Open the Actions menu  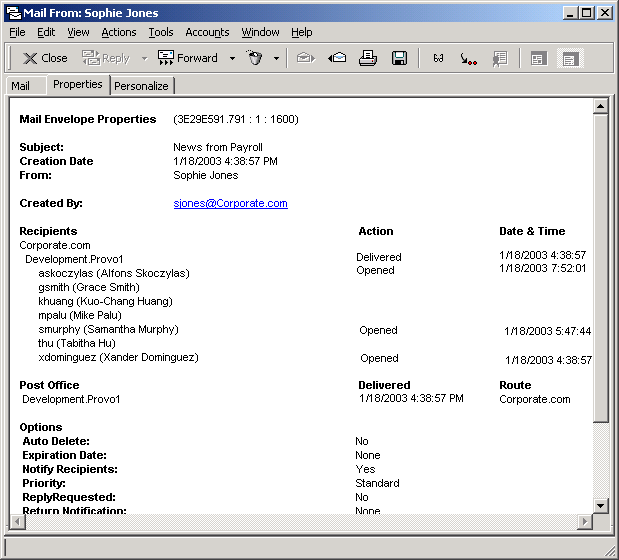coord(119,32)
